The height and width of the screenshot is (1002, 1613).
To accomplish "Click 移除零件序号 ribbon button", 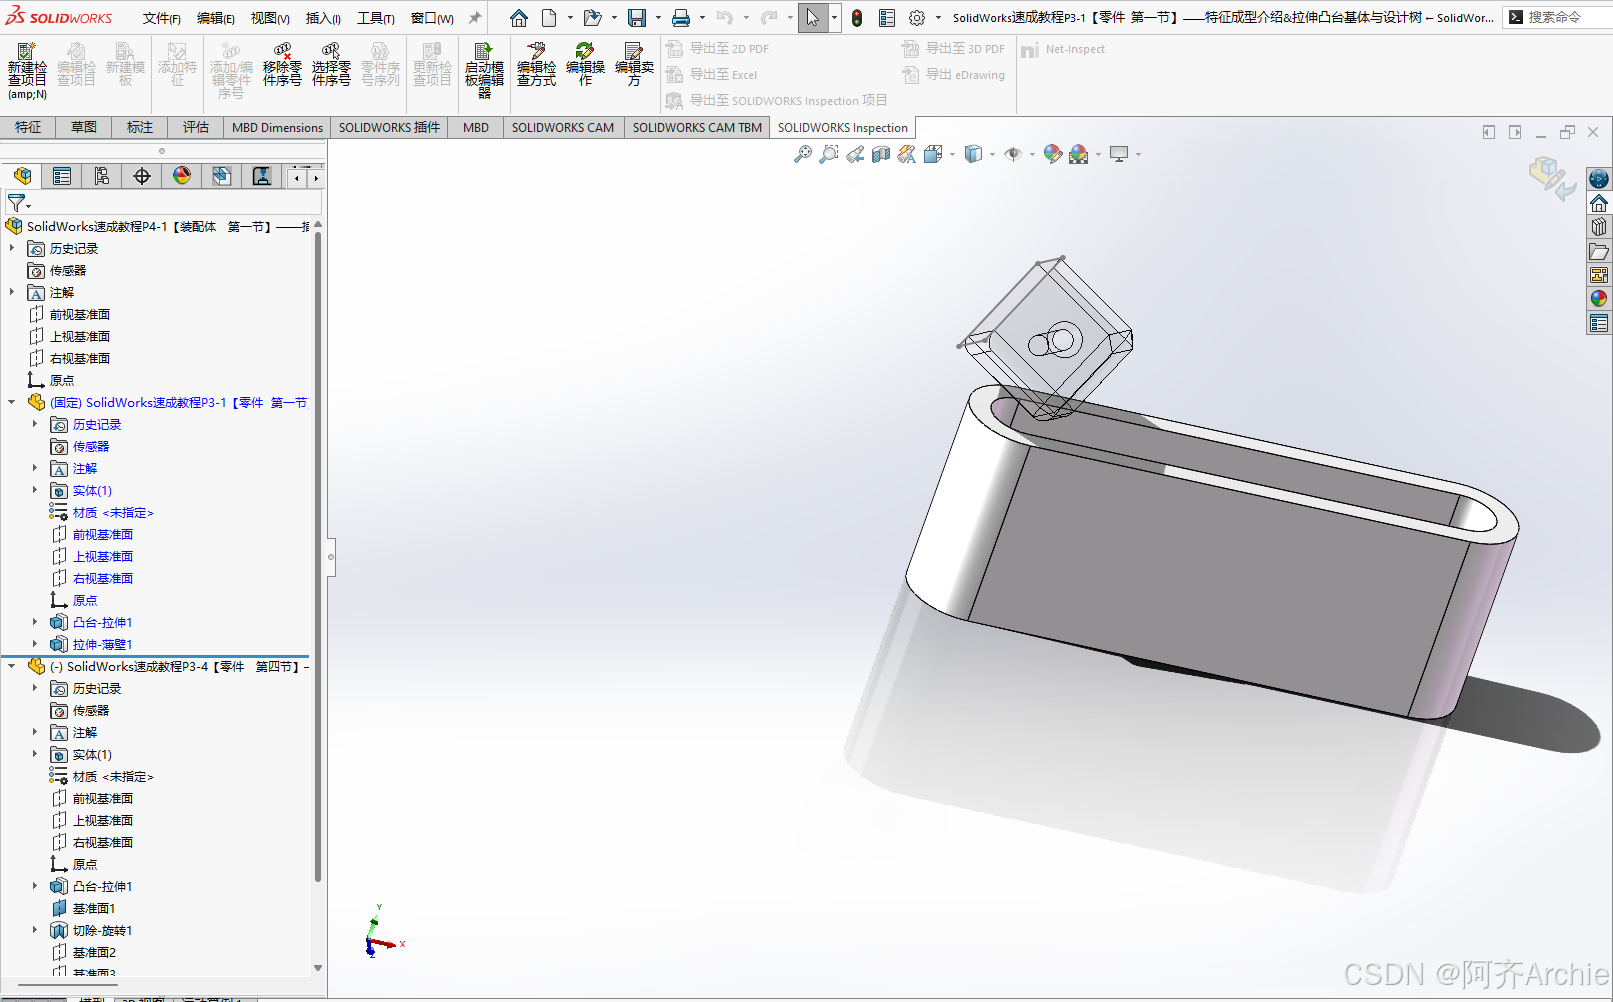I will 282,65.
